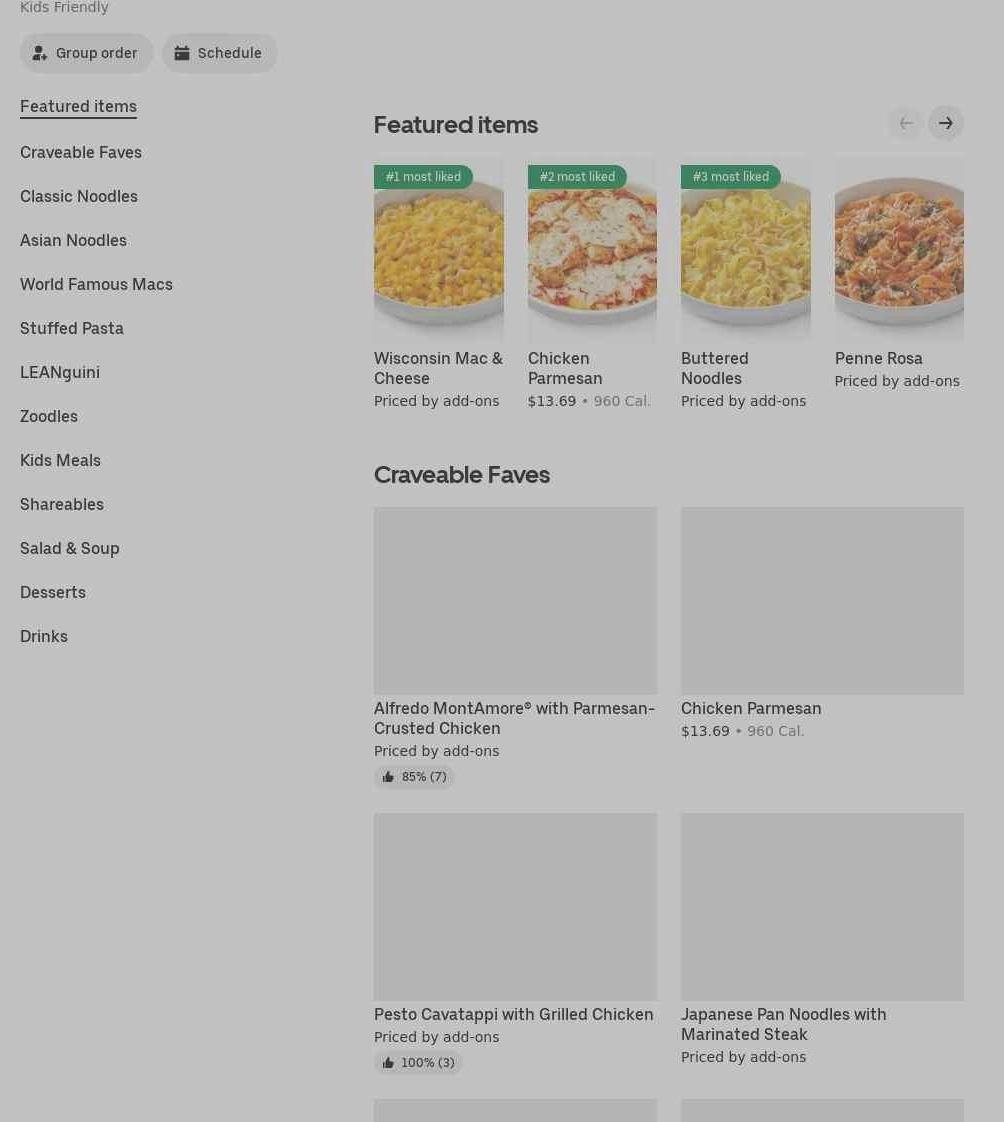Click the #1 most liked badge
1004x1122 pixels.
coord(423,177)
